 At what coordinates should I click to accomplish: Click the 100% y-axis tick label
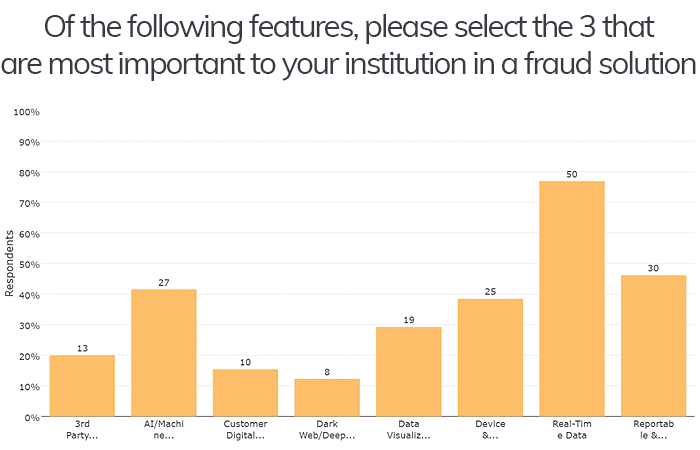(26, 112)
